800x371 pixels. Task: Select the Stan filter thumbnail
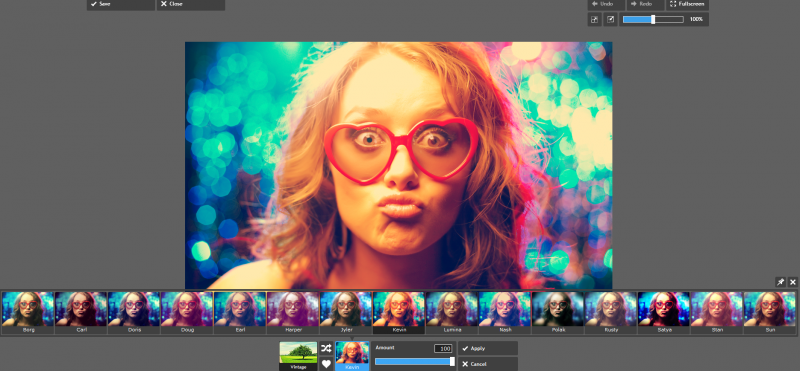pos(717,313)
